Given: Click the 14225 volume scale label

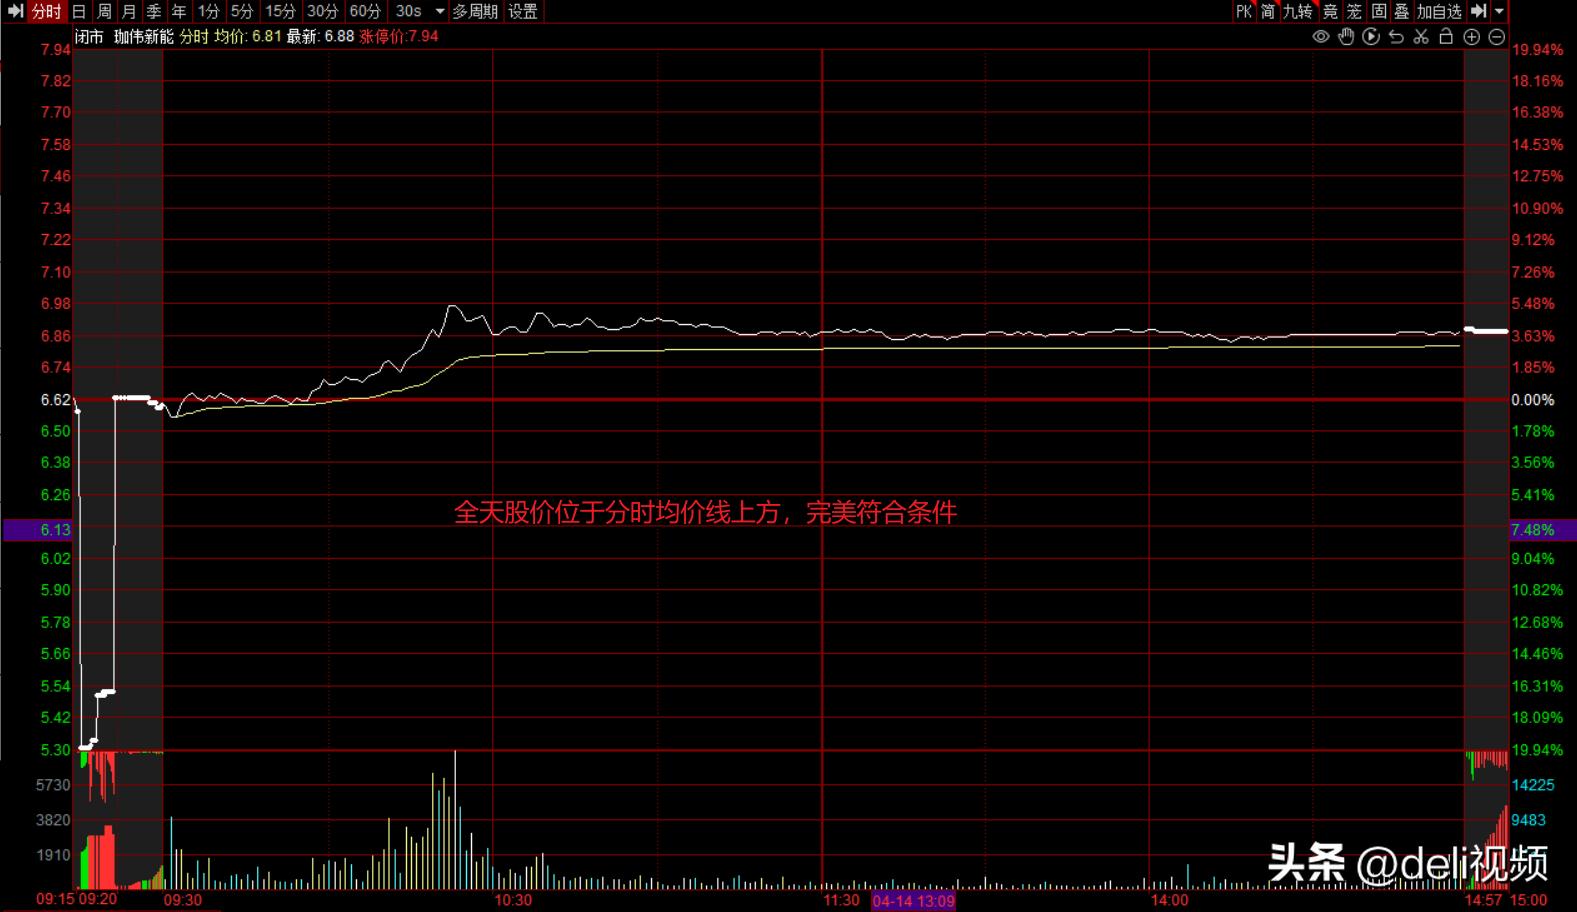Looking at the screenshot, I should (x=1533, y=785).
